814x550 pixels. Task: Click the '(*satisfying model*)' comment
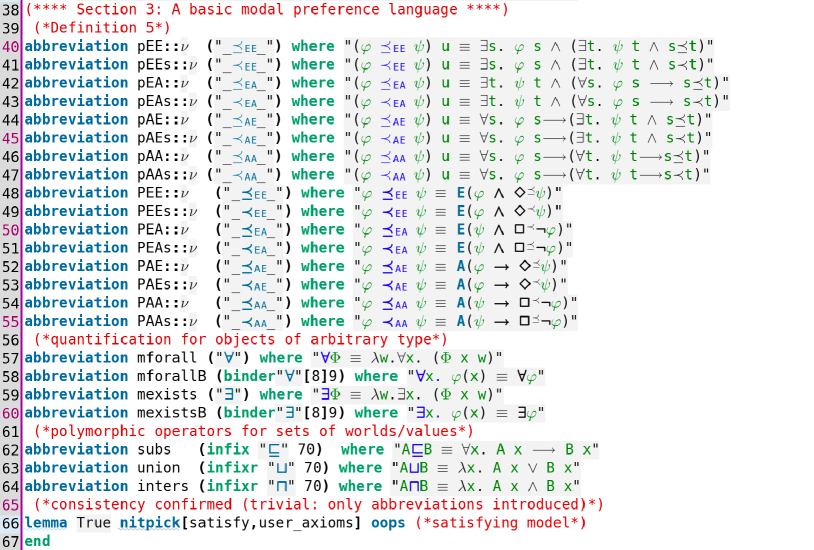pyautogui.click(x=500, y=522)
